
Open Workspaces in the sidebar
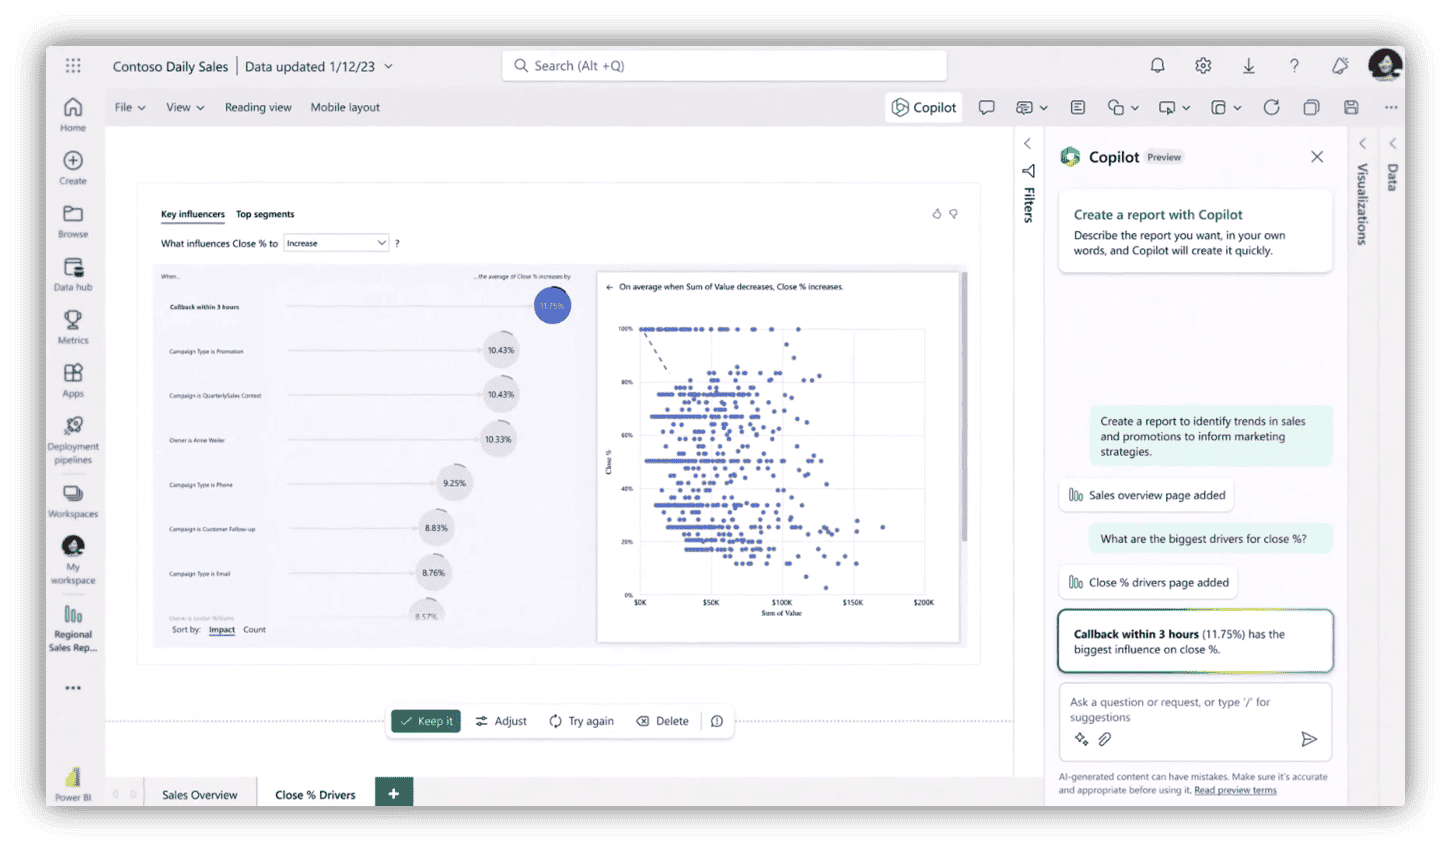coord(73,502)
